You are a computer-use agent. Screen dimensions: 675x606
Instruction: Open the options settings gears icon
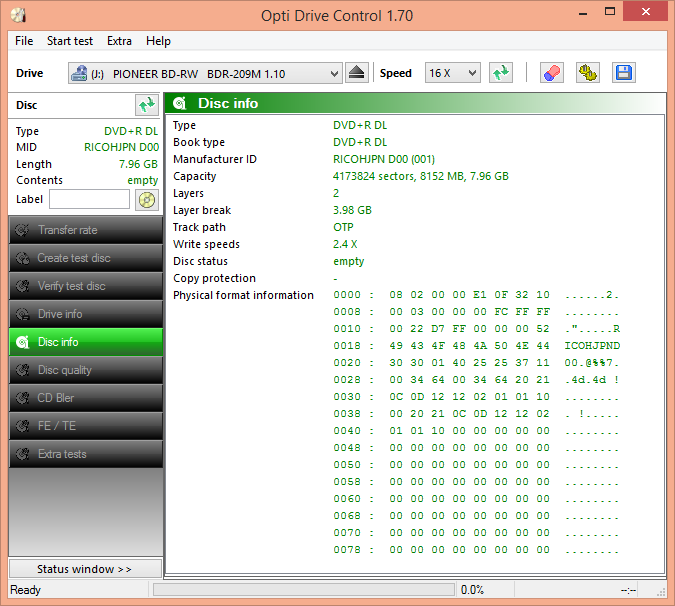pos(588,73)
